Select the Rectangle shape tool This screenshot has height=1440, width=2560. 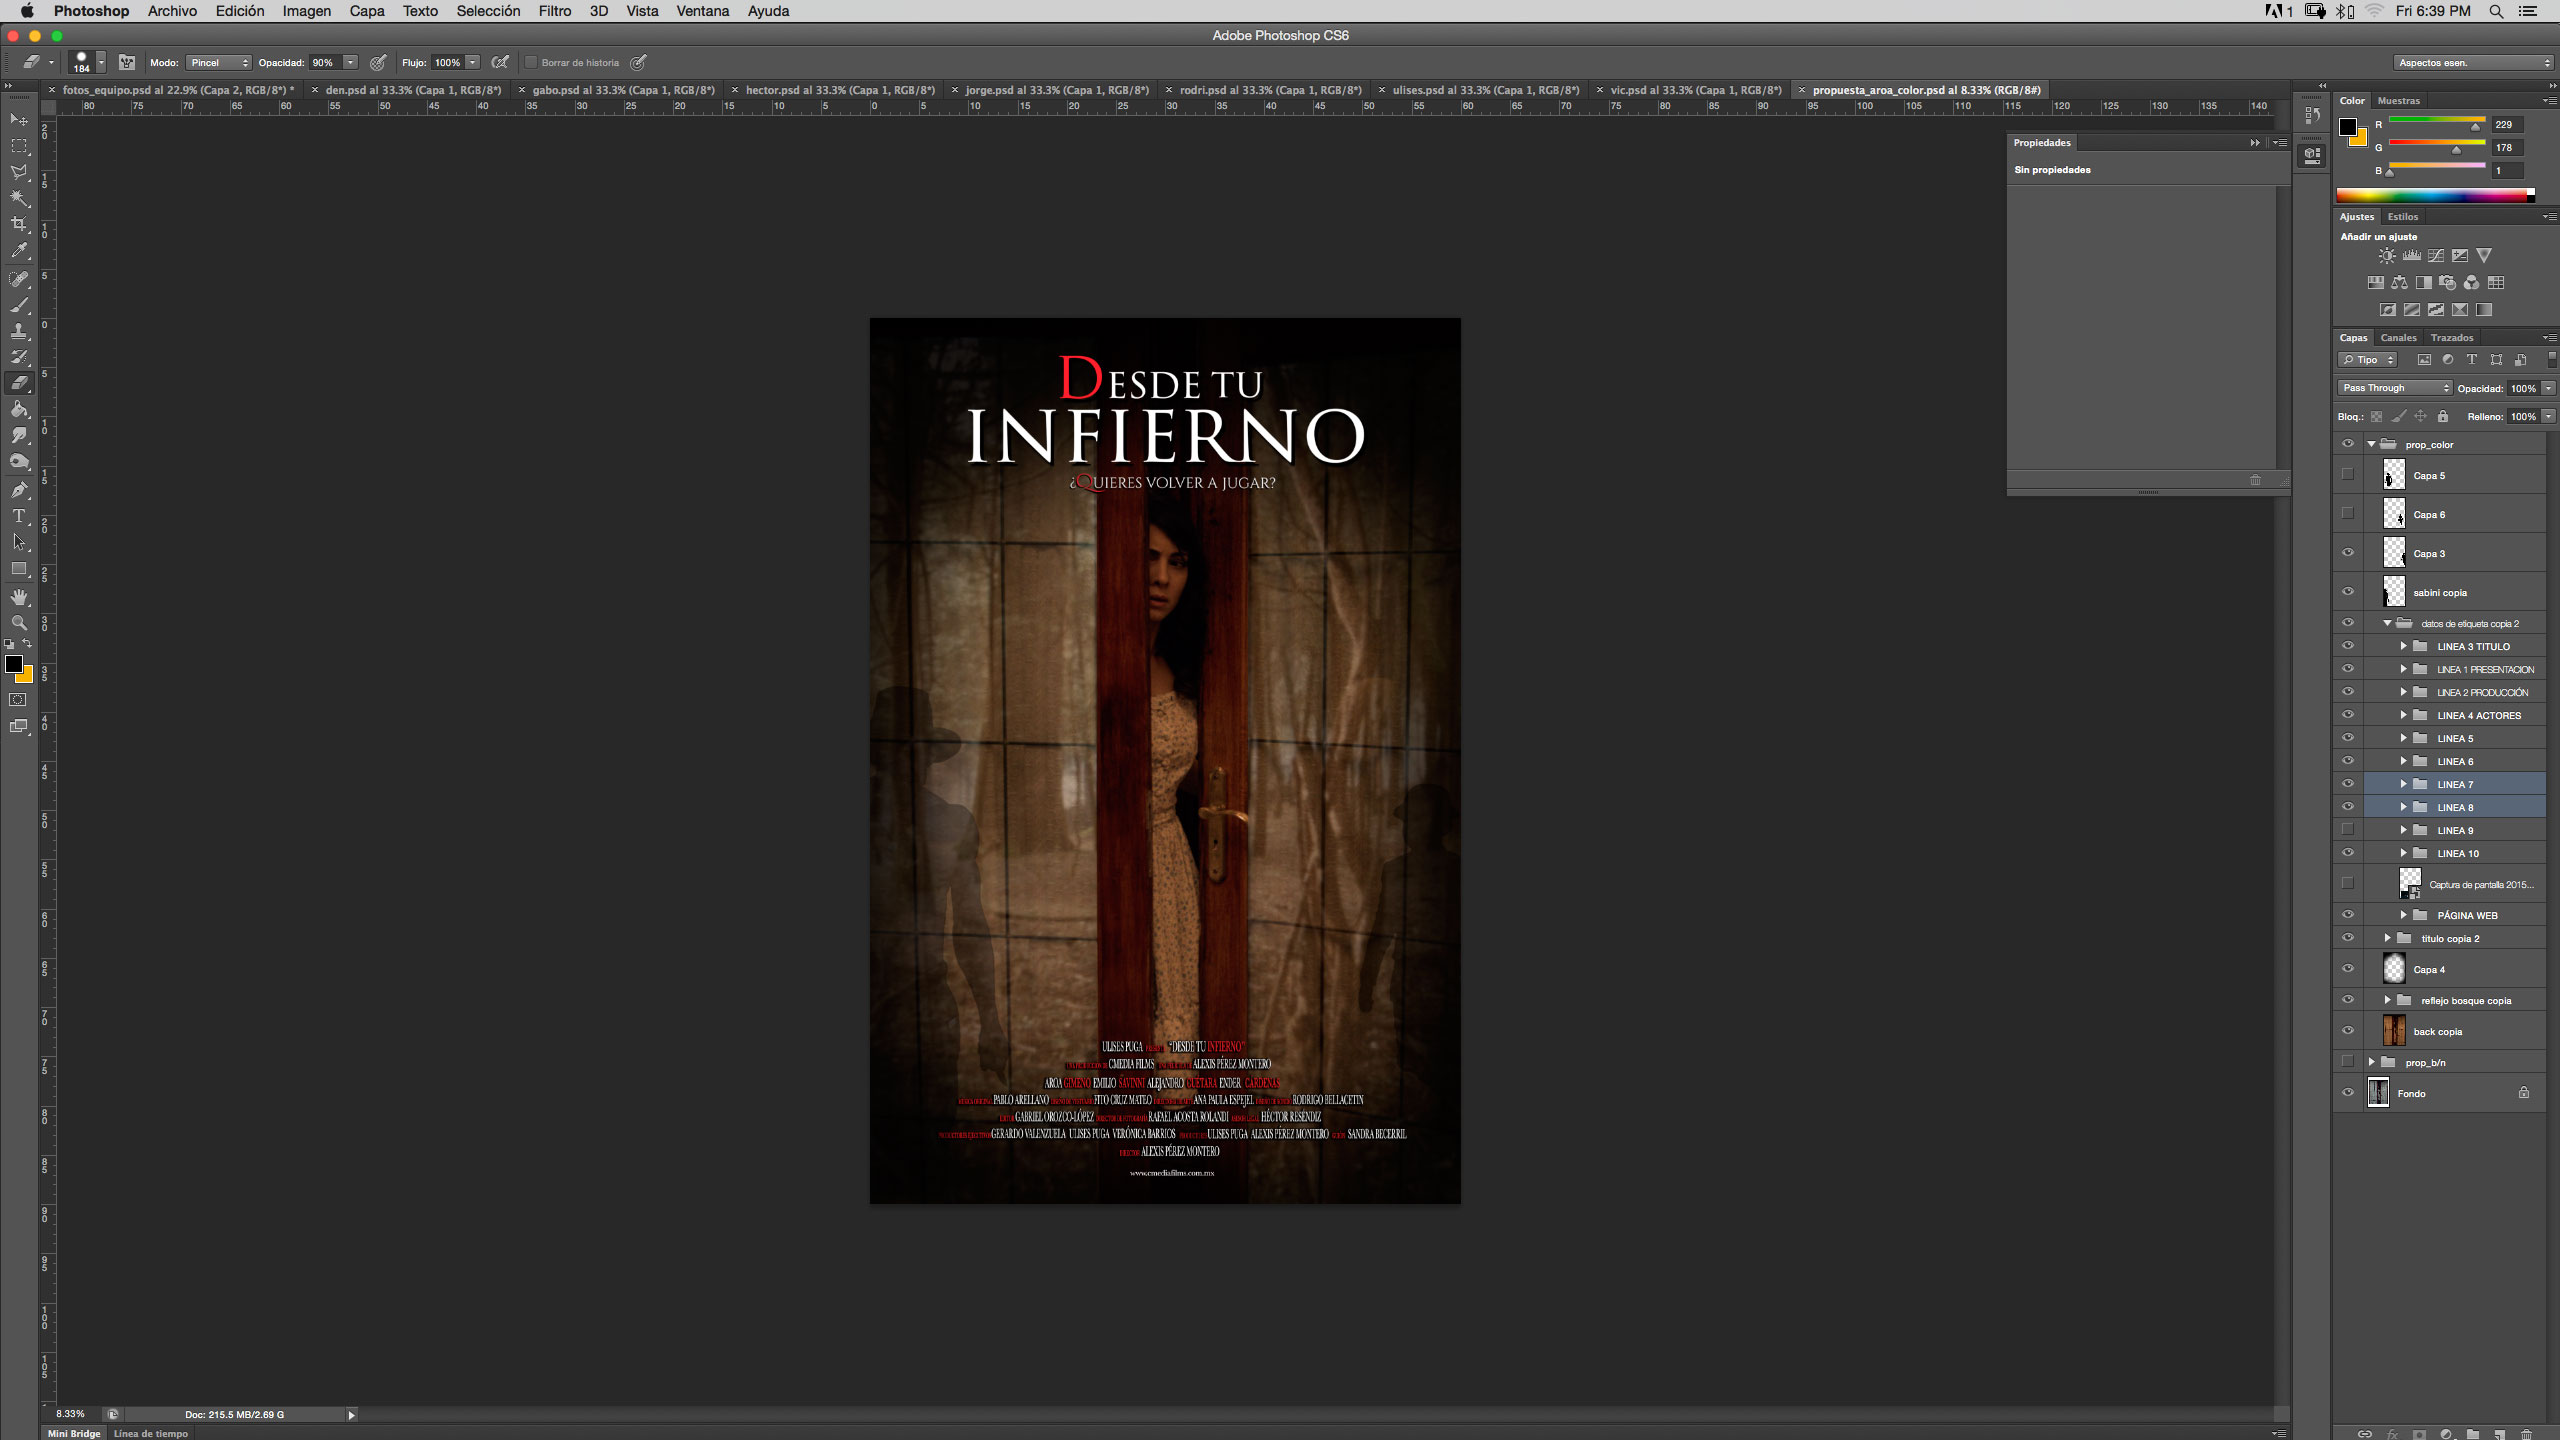coord(19,569)
